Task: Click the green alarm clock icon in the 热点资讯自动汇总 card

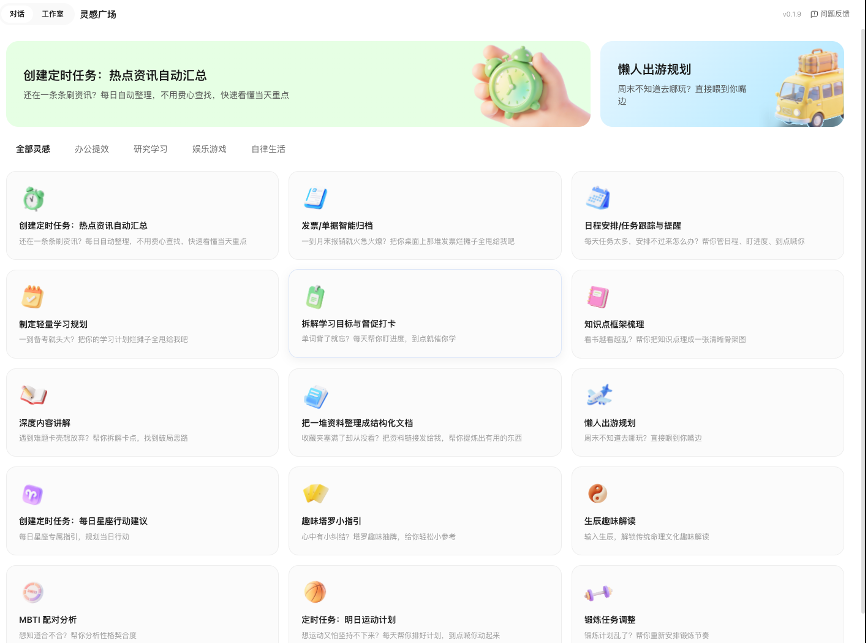Action: (x=33, y=198)
